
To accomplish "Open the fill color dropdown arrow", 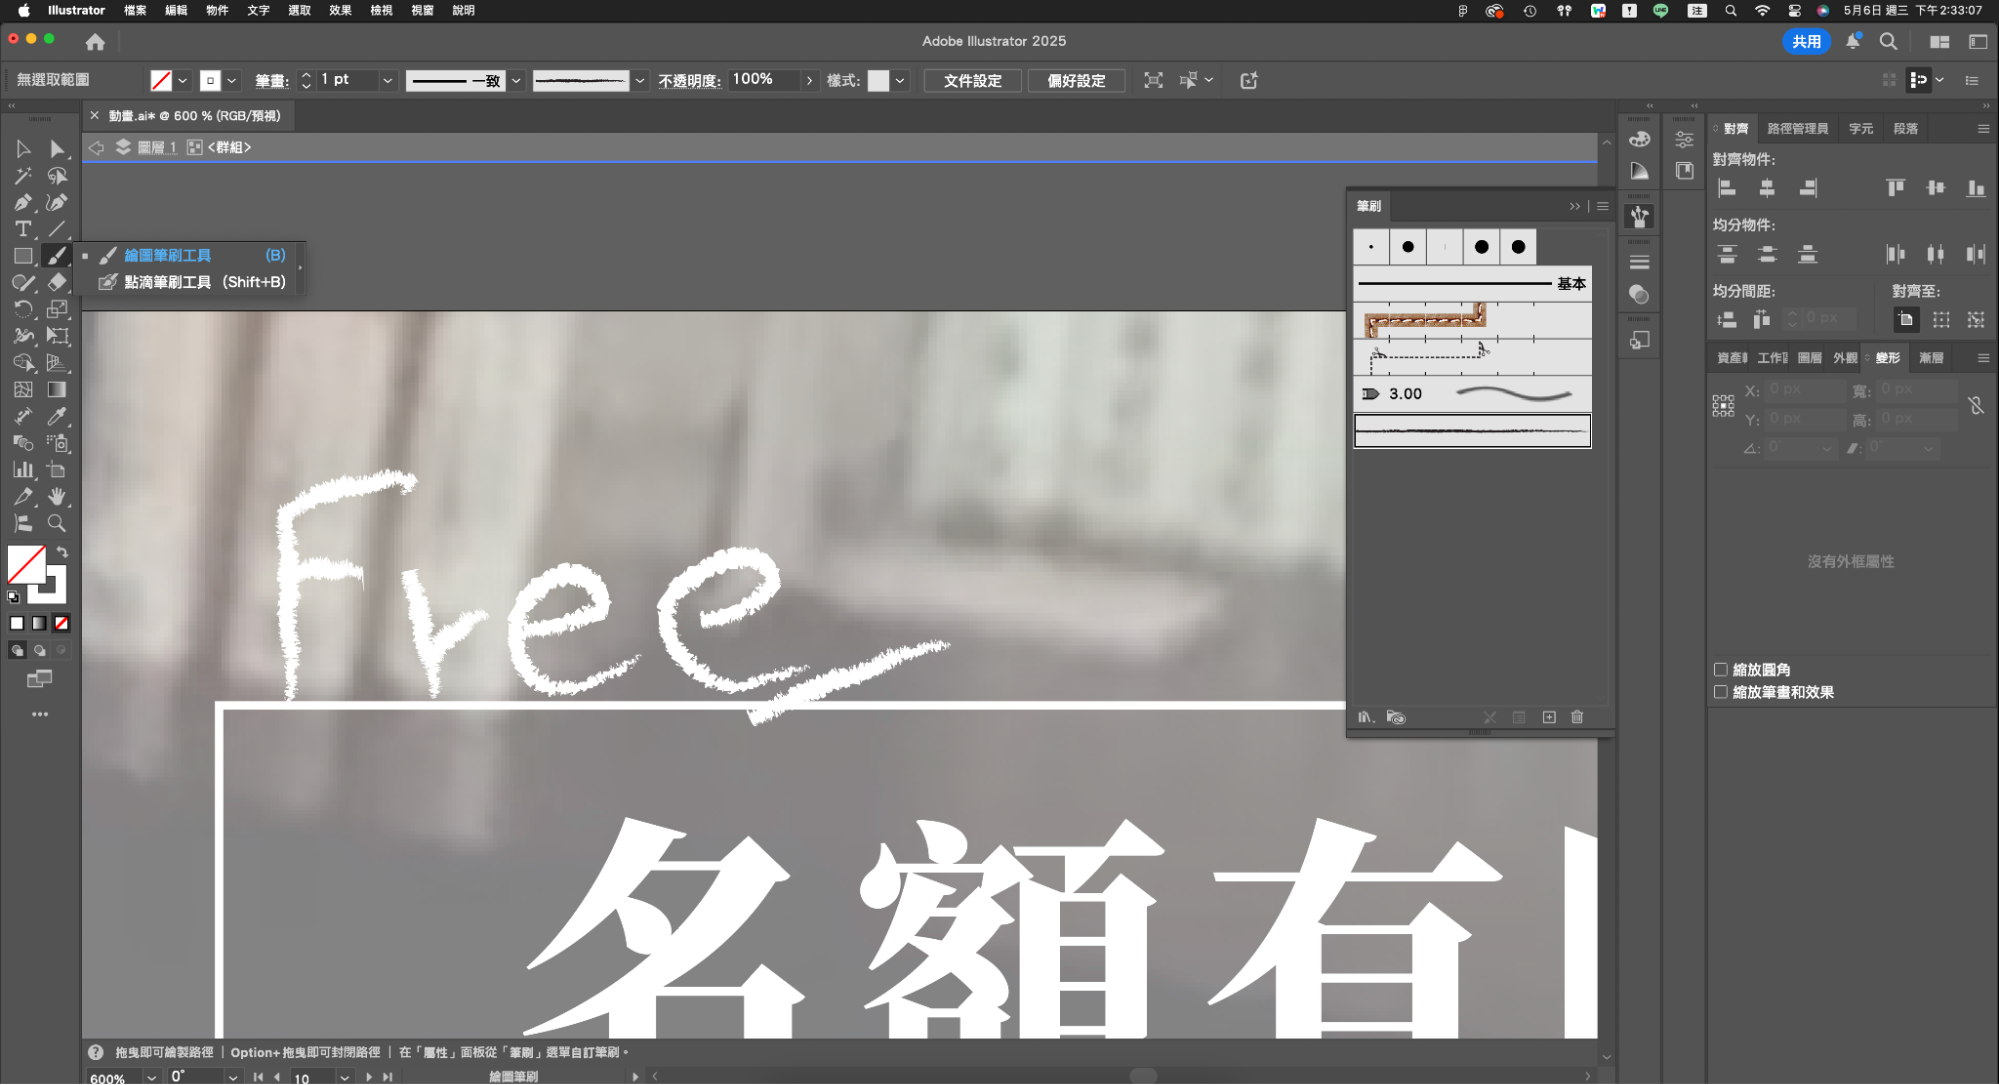I will pyautogui.click(x=183, y=81).
